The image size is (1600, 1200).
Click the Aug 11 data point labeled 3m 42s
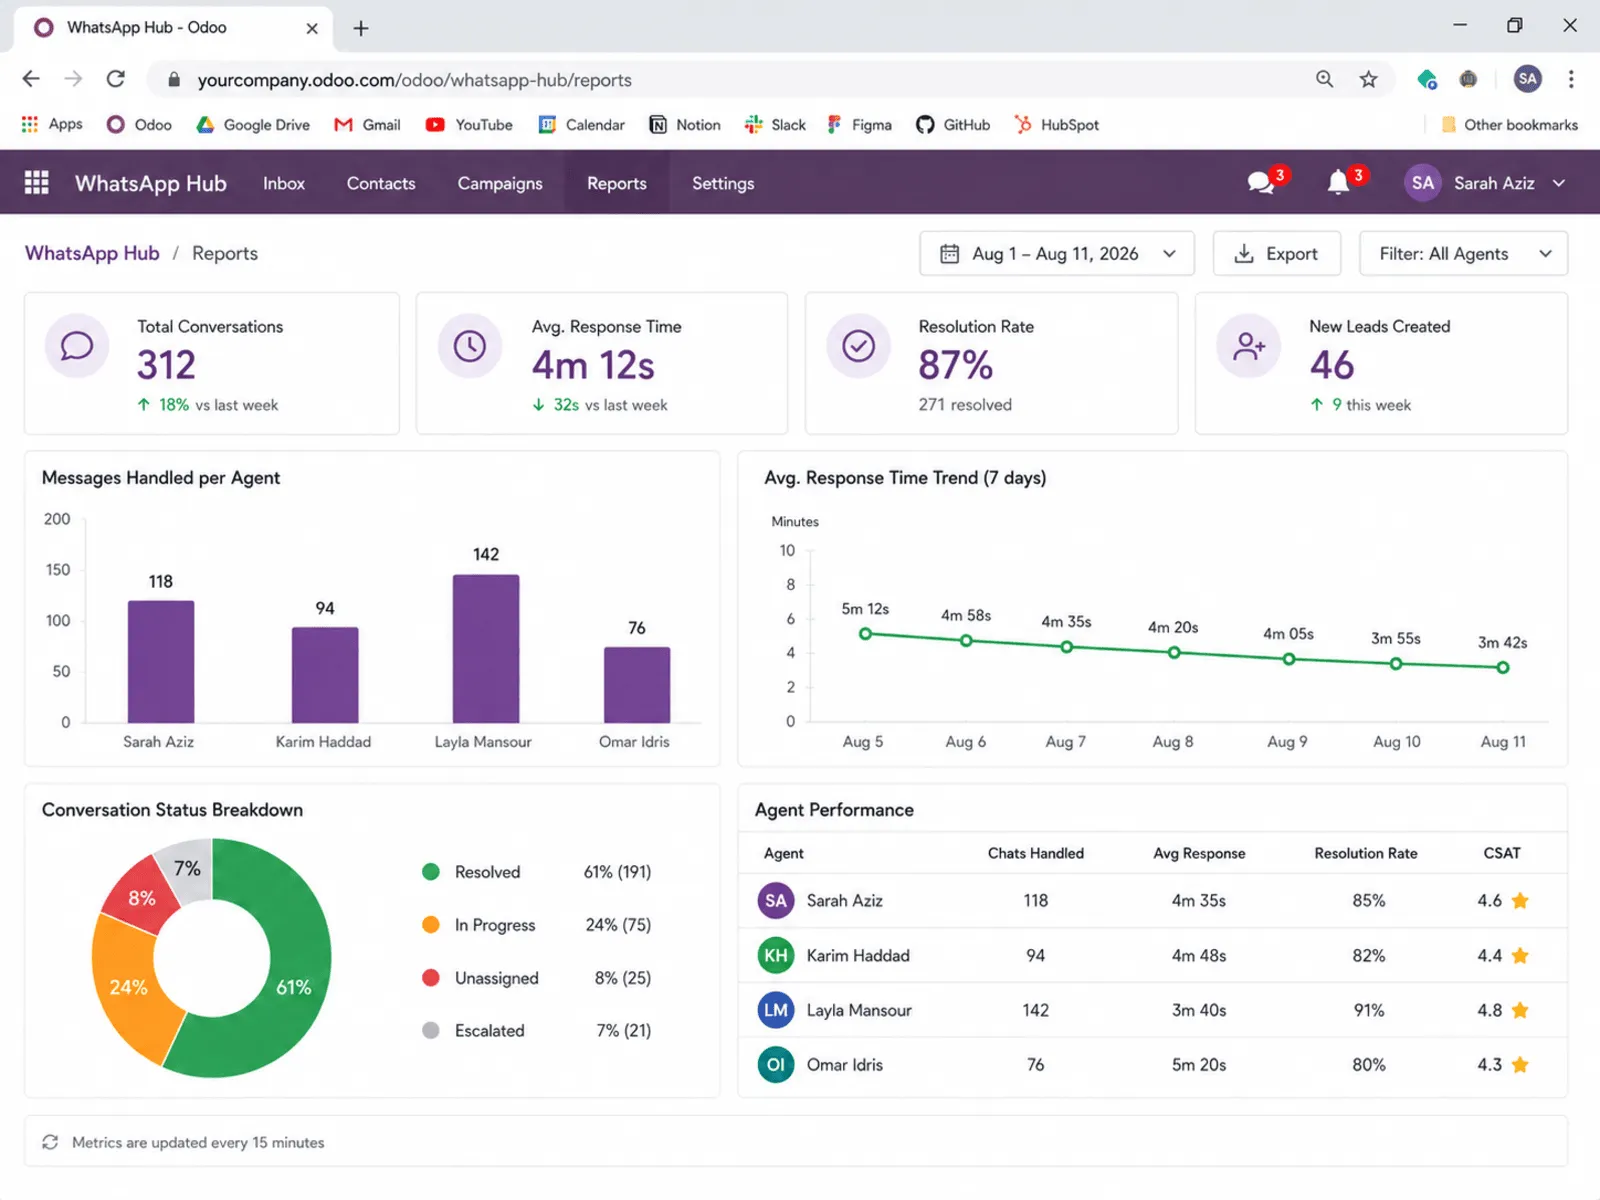point(1503,667)
